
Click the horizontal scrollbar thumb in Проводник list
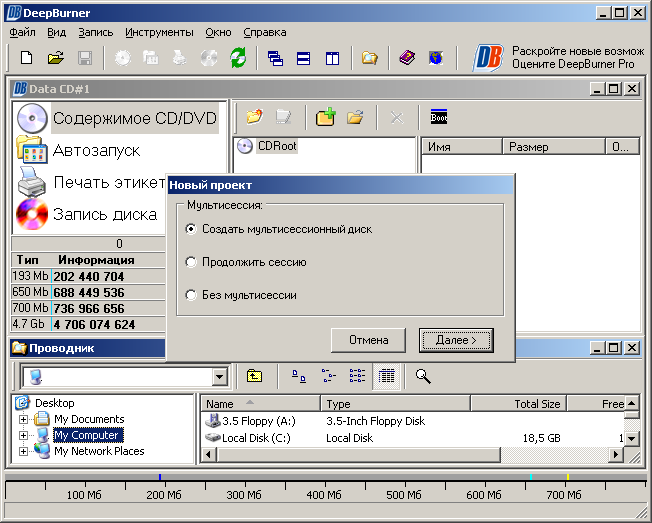pyautogui.click(x=358, y=455)
